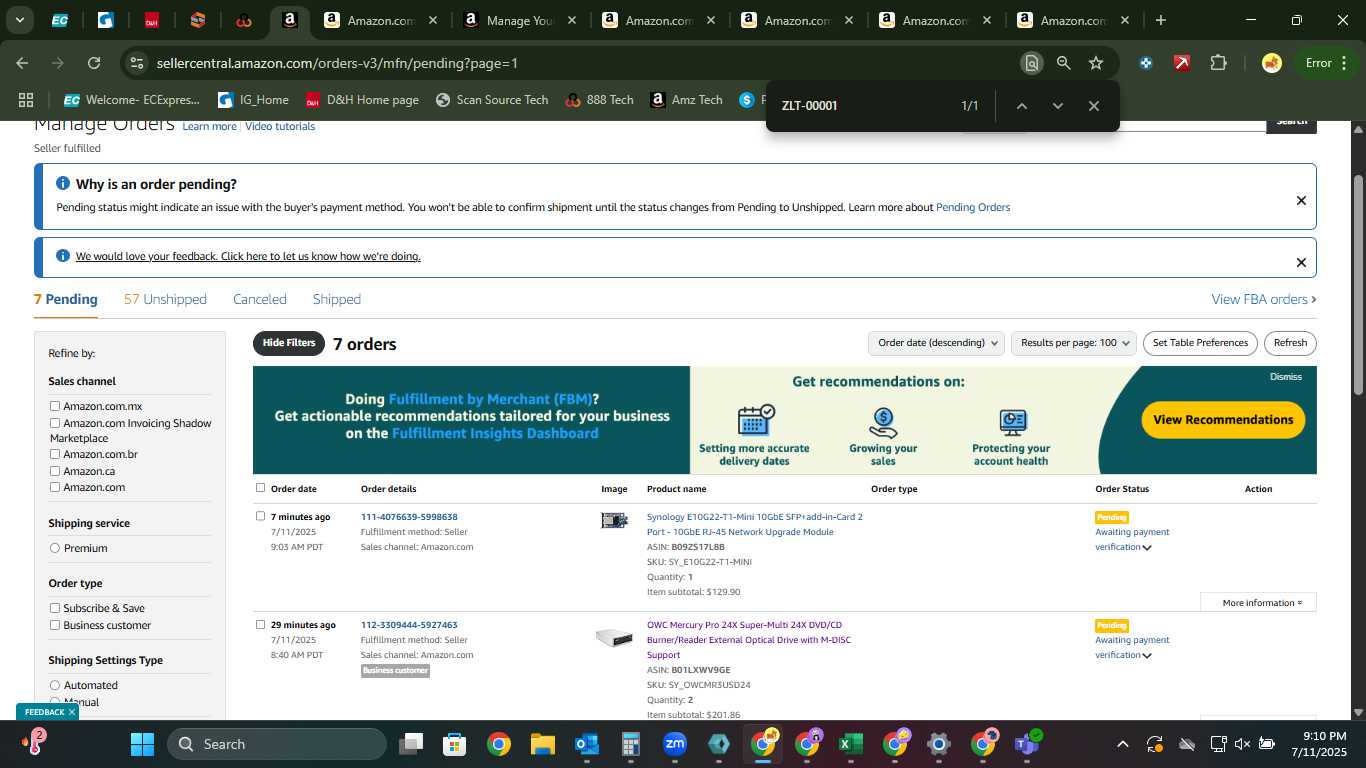Open the browser zoom magnifier icon
This screenshot has height=768, width=1366.
(x=1064, y=63)
